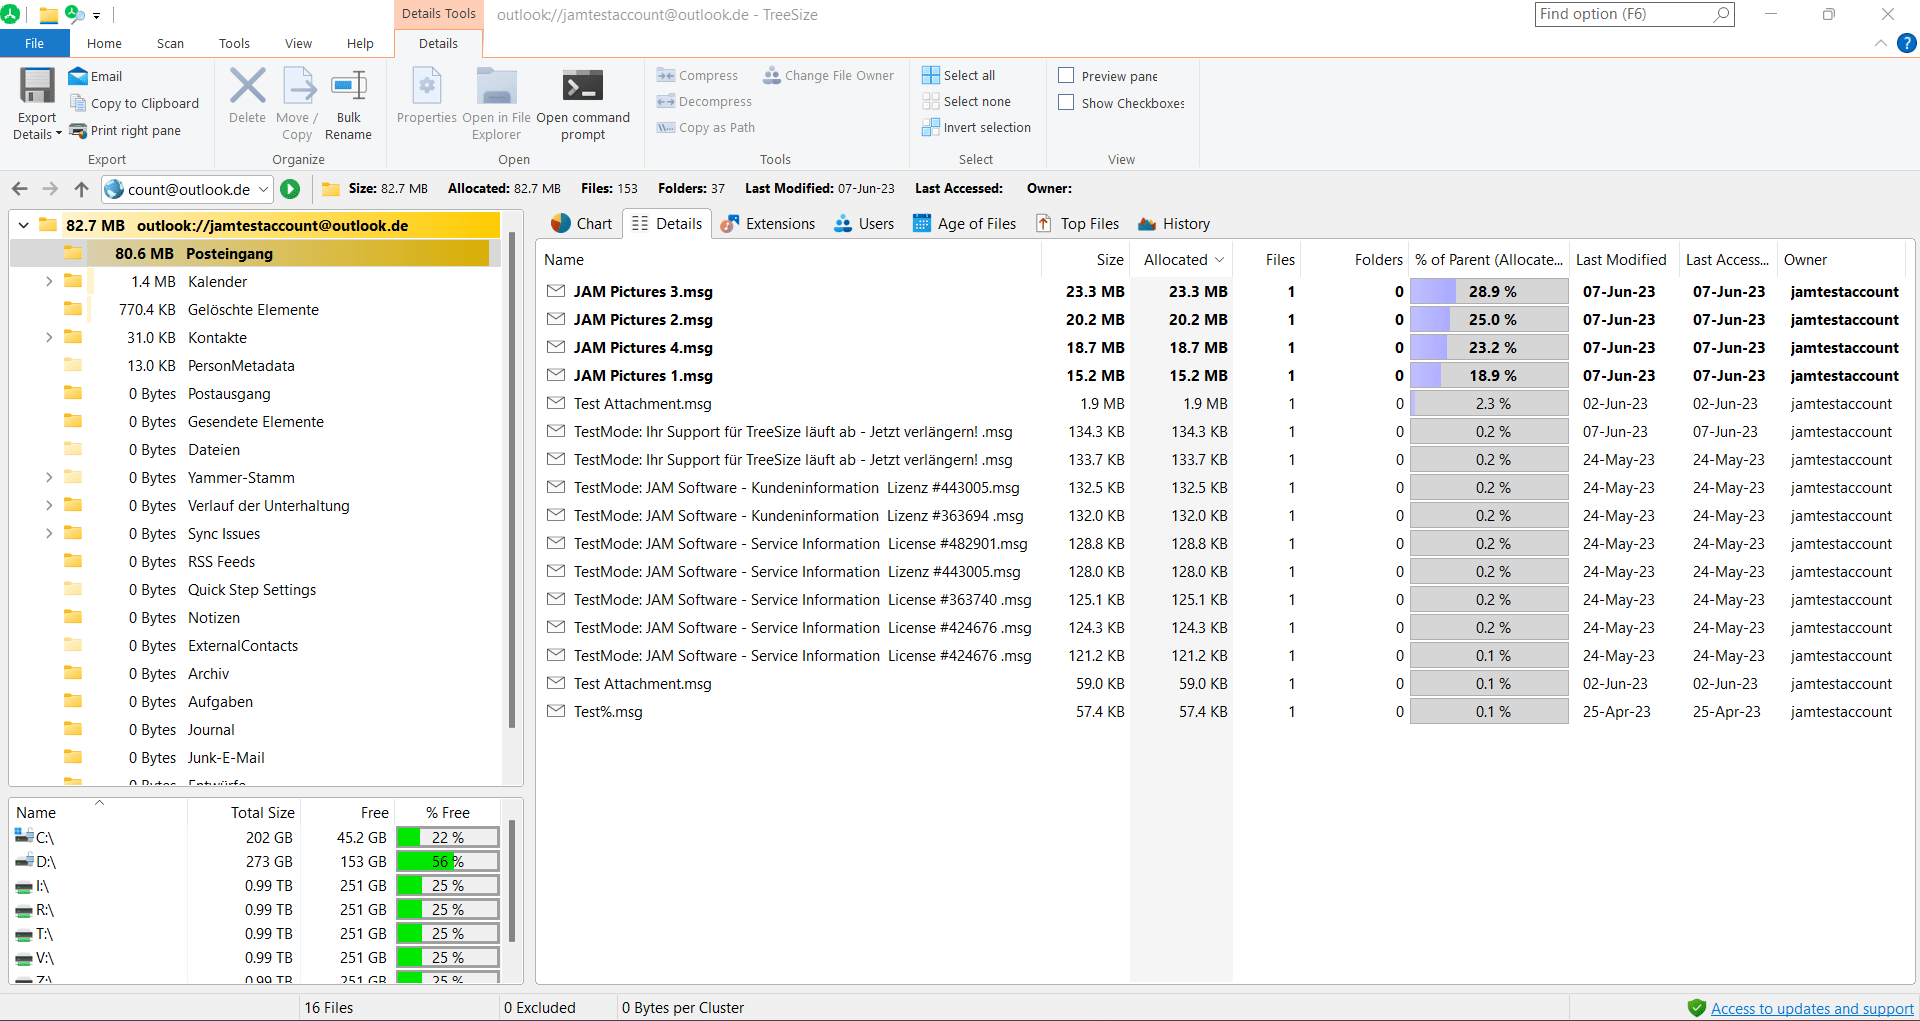Switch to the Chart tab
1920x1021 pixels.
pos(581,223)
